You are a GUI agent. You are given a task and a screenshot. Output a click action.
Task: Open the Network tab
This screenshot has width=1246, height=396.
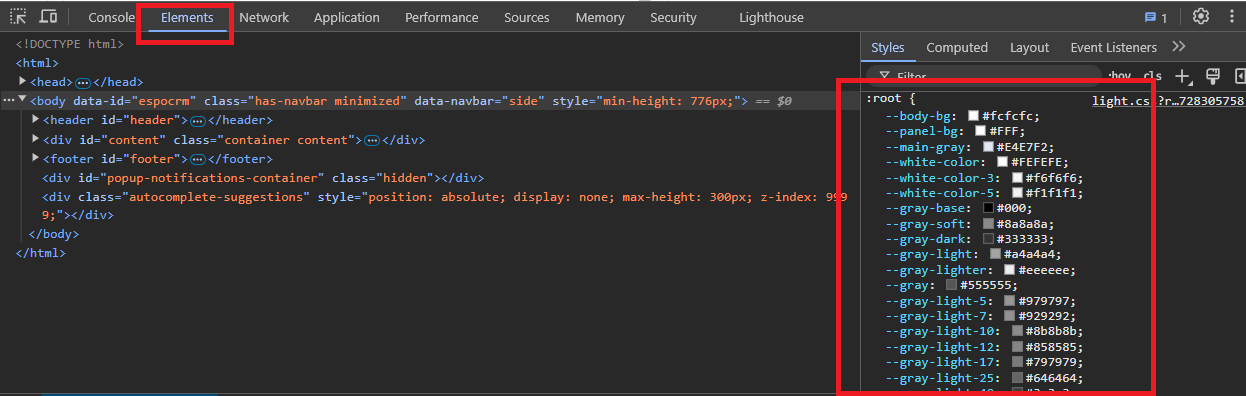point(264,18)
